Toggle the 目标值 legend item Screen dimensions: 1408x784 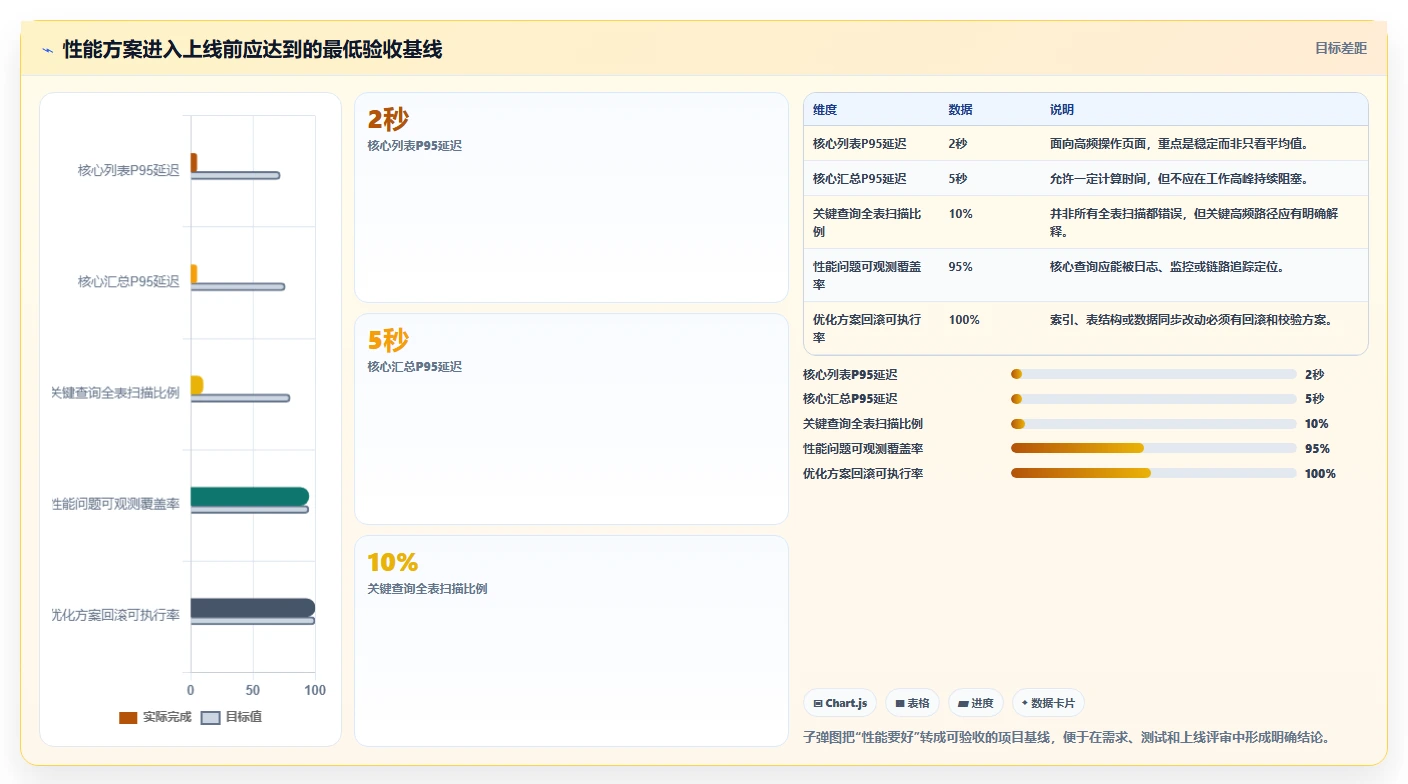(x=231, y=717)
